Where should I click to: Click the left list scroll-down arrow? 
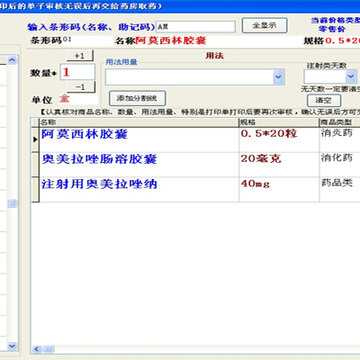(x=12, y=346)
